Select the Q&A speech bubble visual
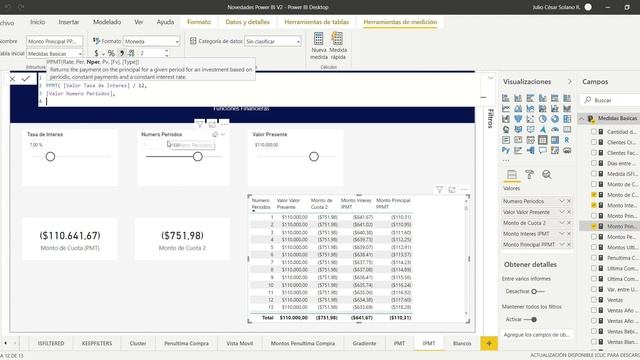 (542, 150)
